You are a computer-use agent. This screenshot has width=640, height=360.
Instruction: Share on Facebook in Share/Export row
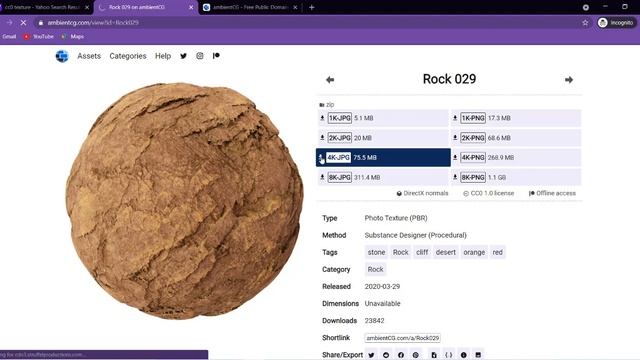401,355
